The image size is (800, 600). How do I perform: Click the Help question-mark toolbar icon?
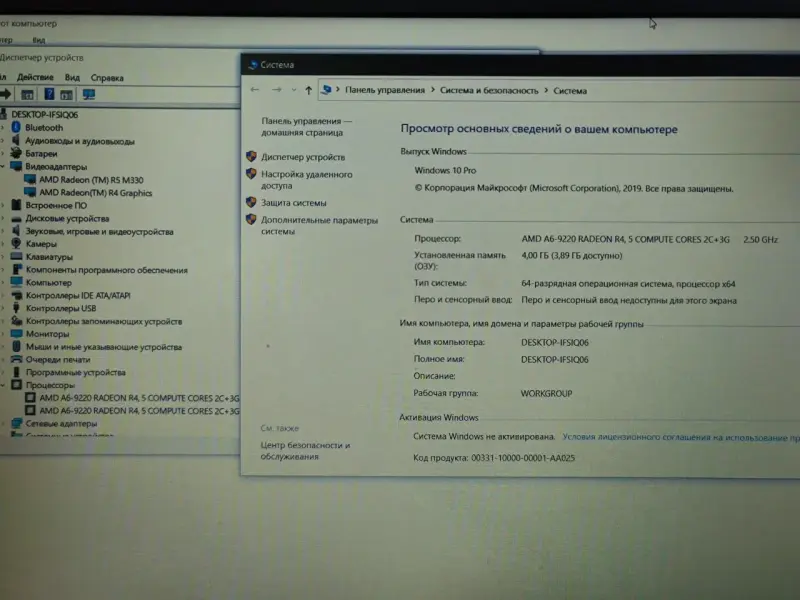tap(48, 94)
